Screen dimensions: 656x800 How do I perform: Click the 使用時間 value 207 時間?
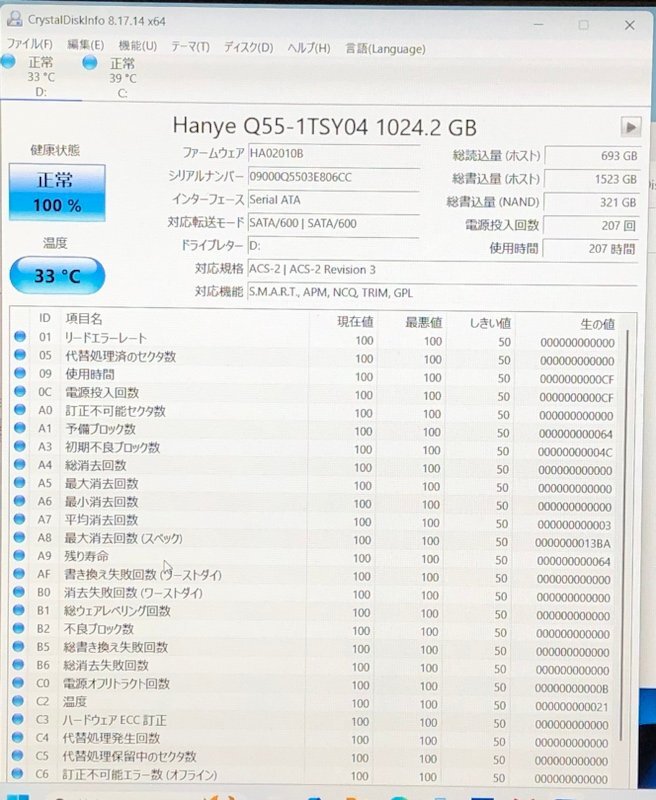[590, 249]
